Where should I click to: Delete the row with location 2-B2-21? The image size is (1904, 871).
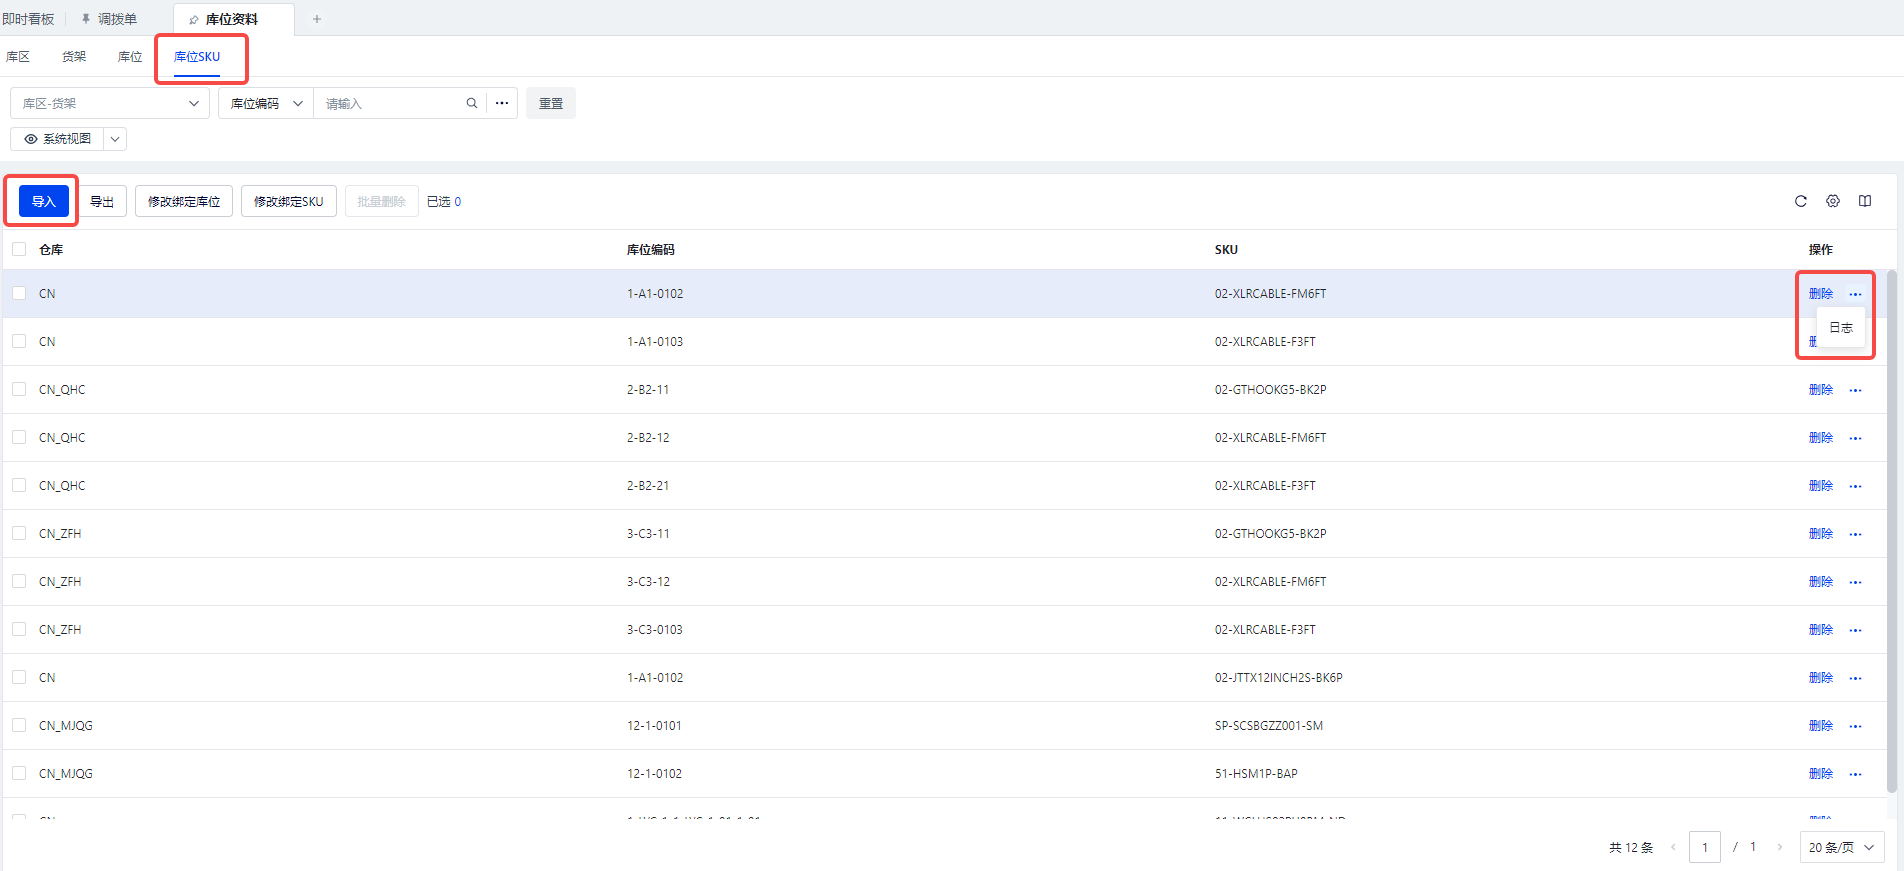(1820, 486)
